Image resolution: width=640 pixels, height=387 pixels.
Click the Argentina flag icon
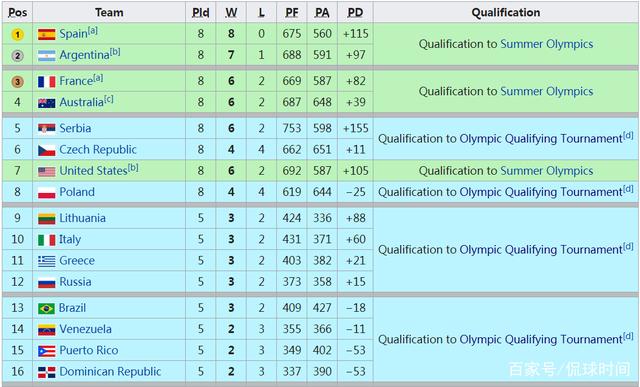(47, 56)
